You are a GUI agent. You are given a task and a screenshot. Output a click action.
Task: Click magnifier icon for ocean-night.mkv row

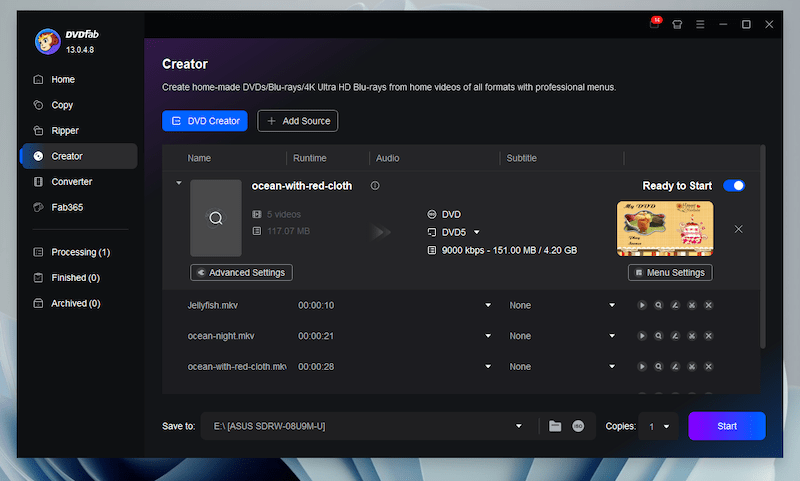point(658,336)
